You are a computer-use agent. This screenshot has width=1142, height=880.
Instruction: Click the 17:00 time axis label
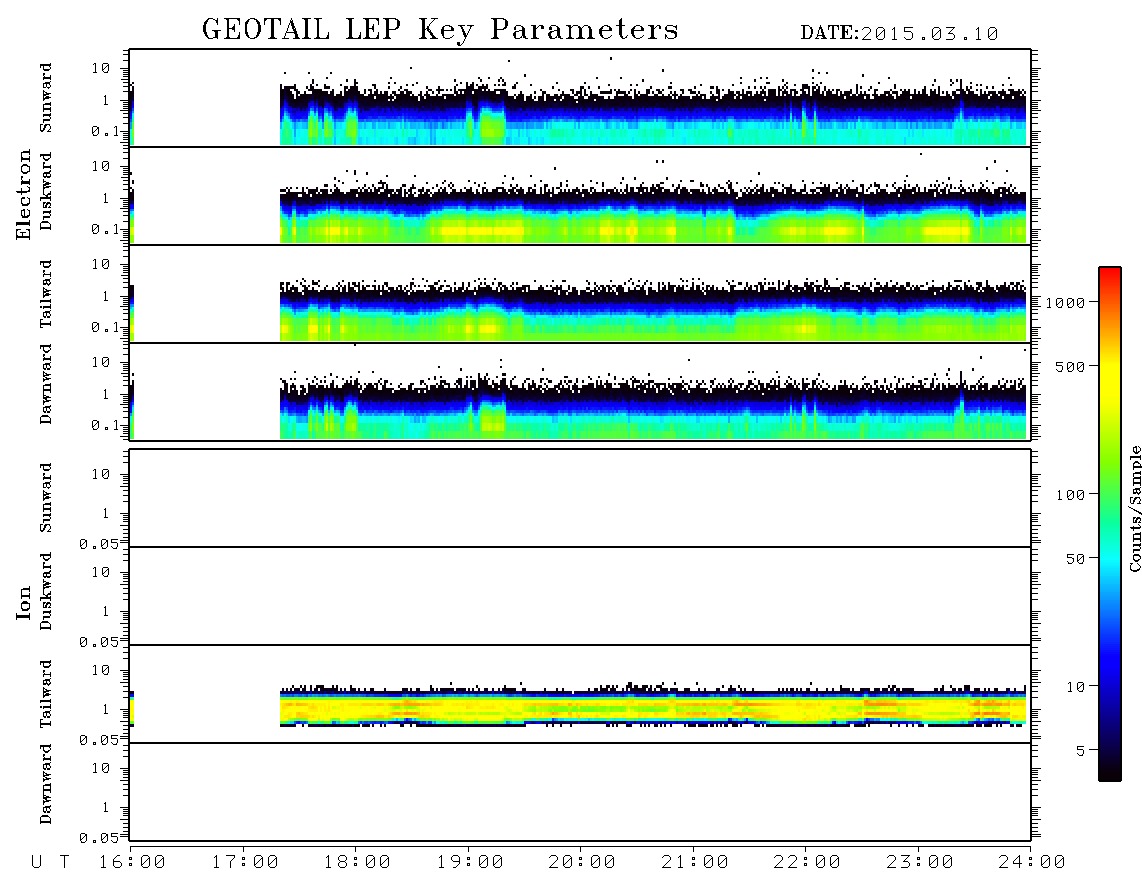245,862
